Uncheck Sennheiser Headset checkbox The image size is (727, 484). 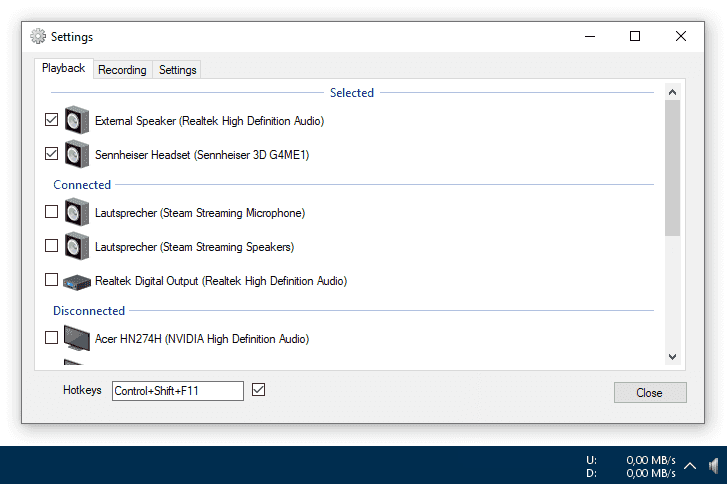tap(51, 153)
